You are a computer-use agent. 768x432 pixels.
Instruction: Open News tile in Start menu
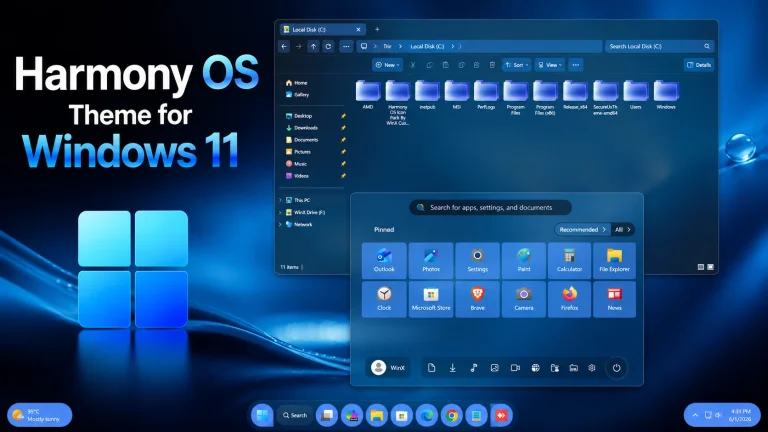coord(614,299)
